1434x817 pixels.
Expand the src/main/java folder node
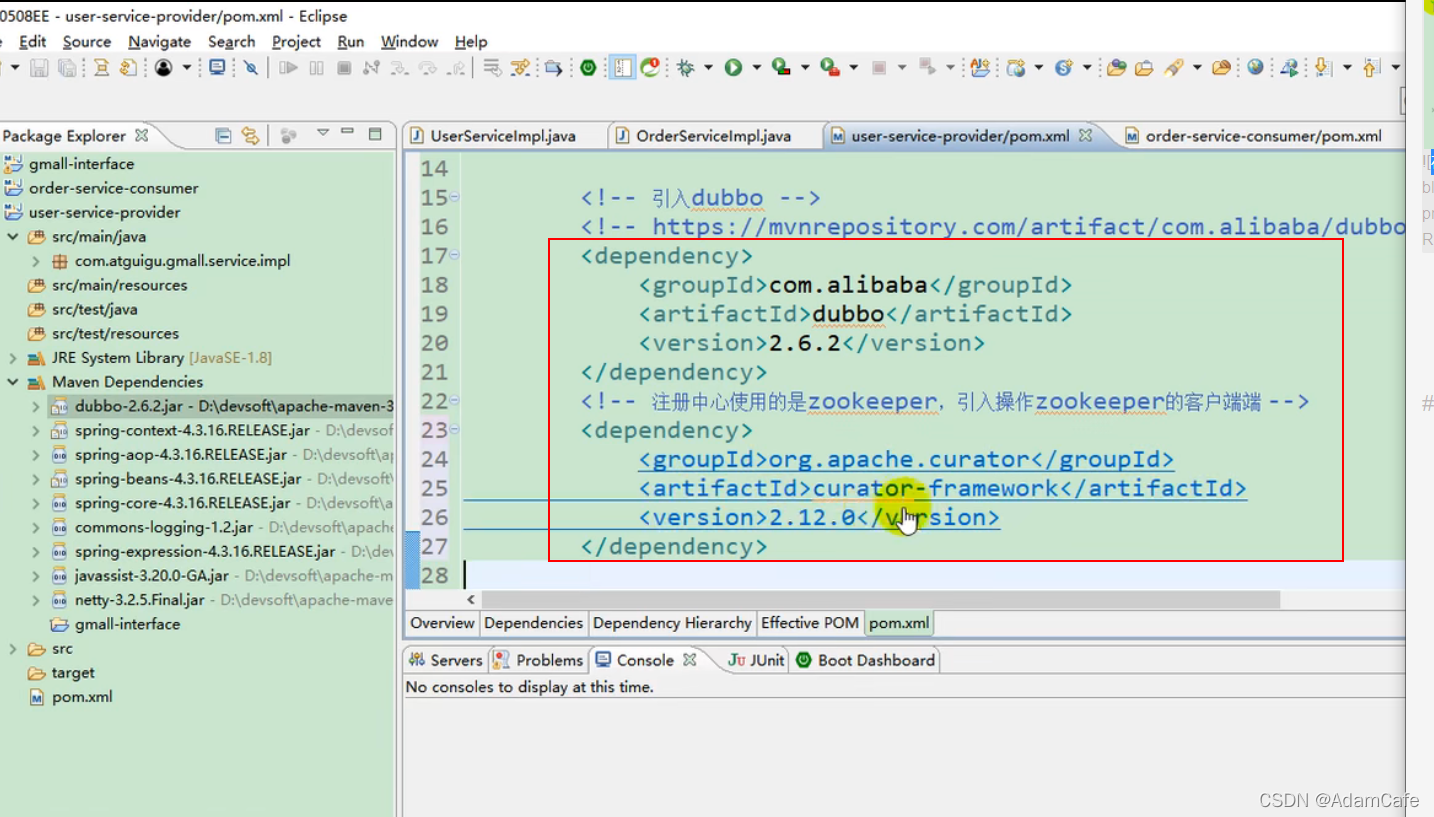13,237
